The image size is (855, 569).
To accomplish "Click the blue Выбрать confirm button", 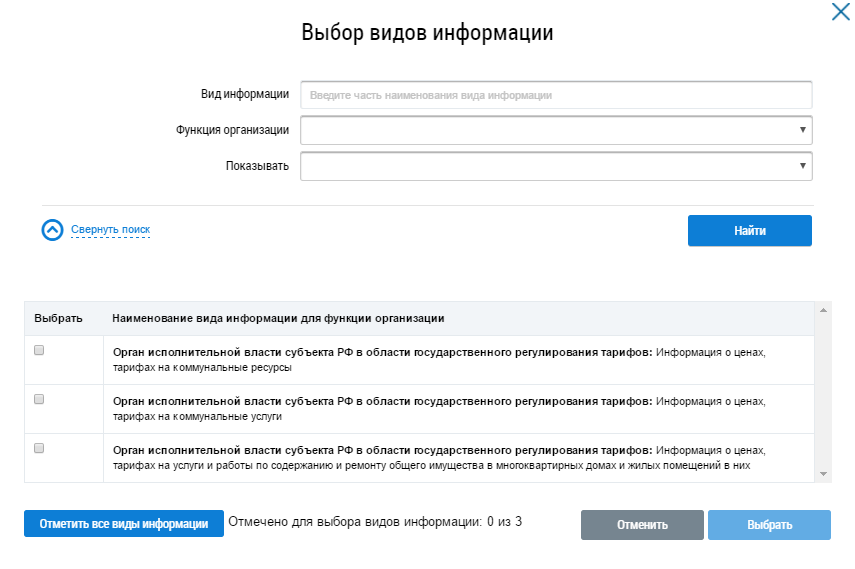I will pyautogui.click(x=769, y=525).
